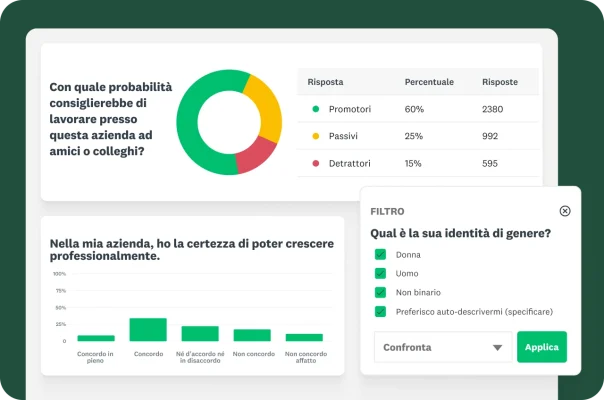
Task: Click the Né d'accordo né in disaccordo bar
Action: click(x=200, y=333)
